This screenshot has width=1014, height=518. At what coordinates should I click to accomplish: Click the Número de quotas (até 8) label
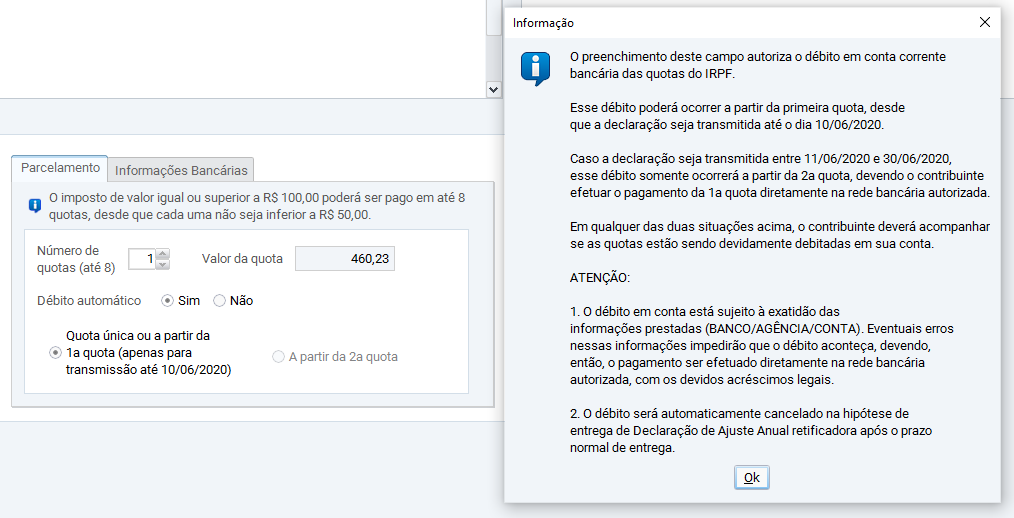[76, 259]
